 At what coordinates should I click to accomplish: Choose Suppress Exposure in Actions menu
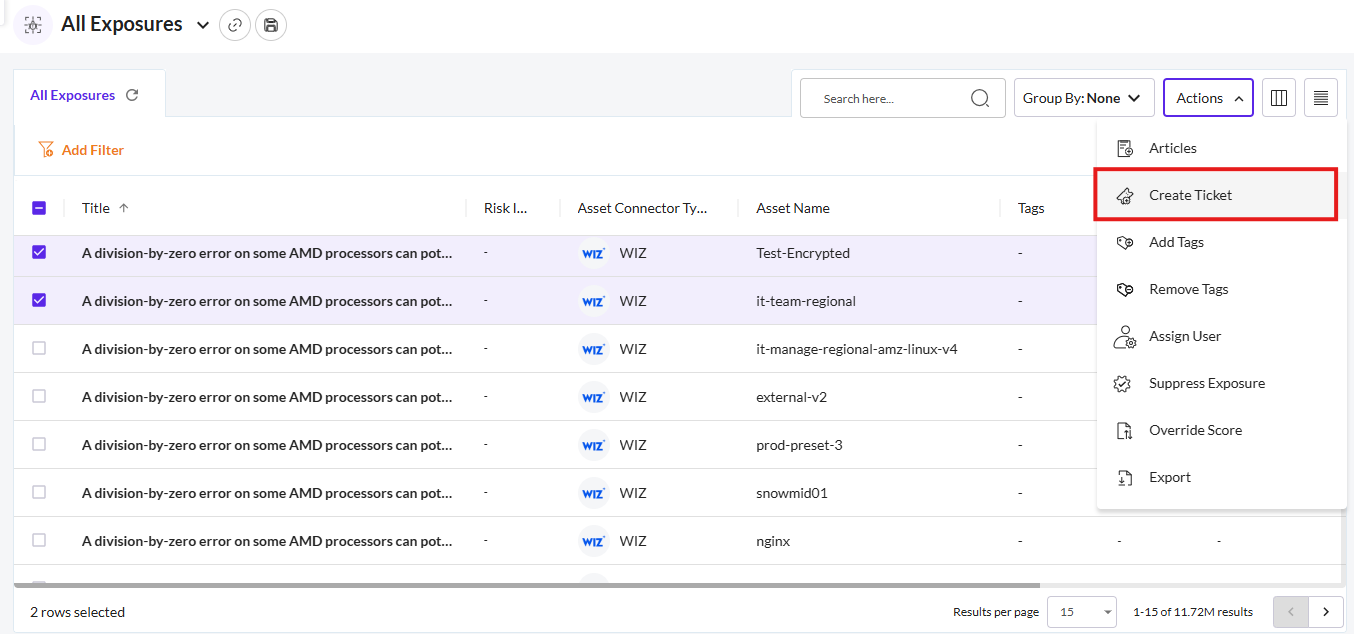[x=1221, y=383]
